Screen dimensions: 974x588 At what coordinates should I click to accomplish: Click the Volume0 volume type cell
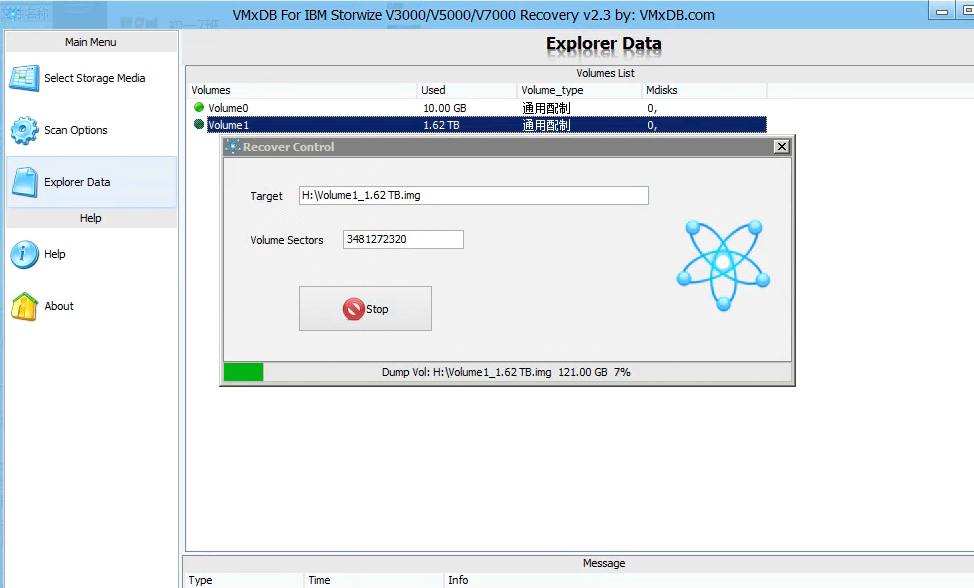click(x=546, y=108)
